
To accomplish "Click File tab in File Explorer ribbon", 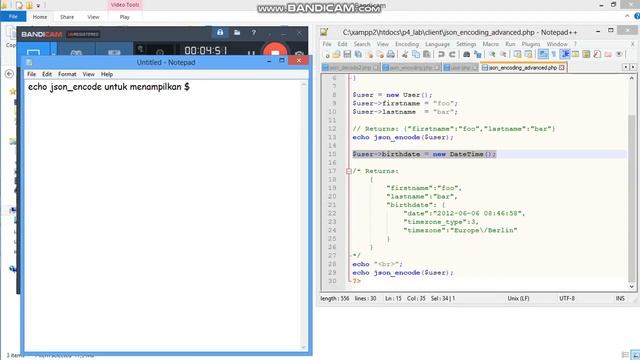I will [x=13, y=17].
